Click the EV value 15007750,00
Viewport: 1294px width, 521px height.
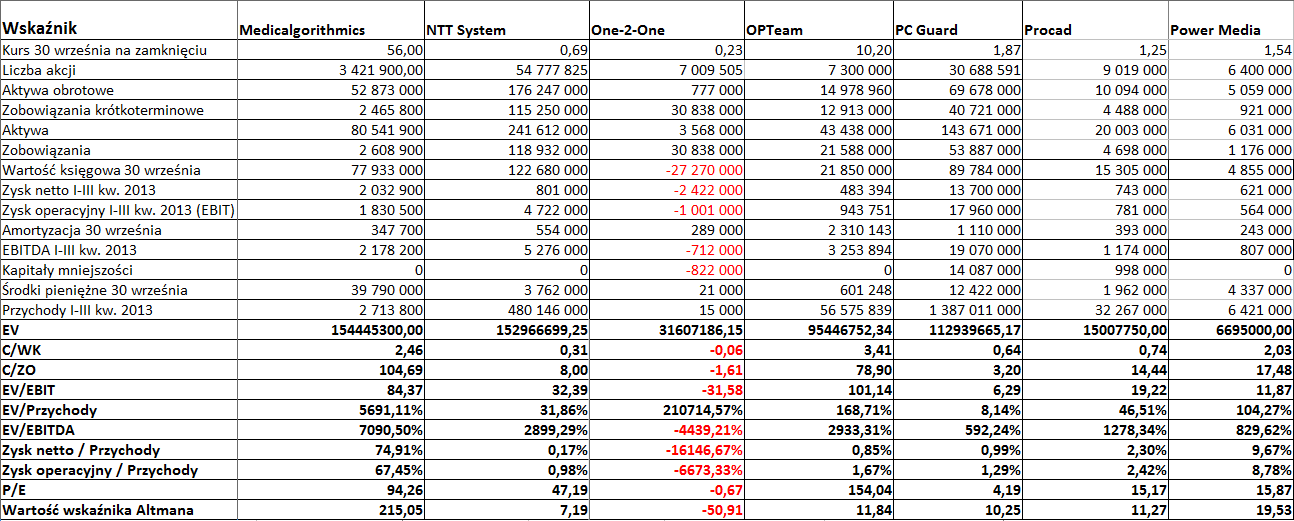pos(1095,330)
